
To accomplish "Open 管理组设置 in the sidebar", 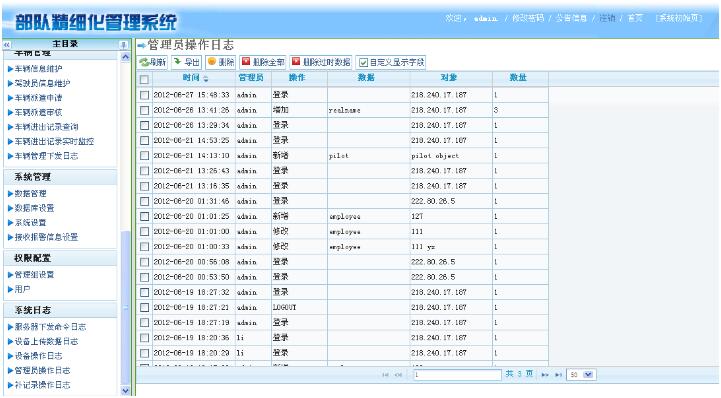I will pos(34,274).
